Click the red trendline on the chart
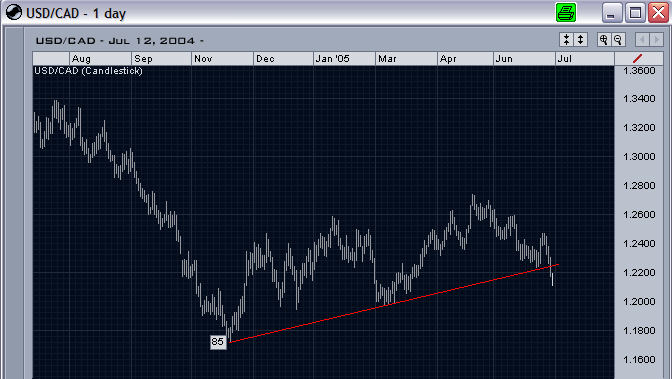Image resolution: width=672 pixels, height=379 pixels. point(393,303)
